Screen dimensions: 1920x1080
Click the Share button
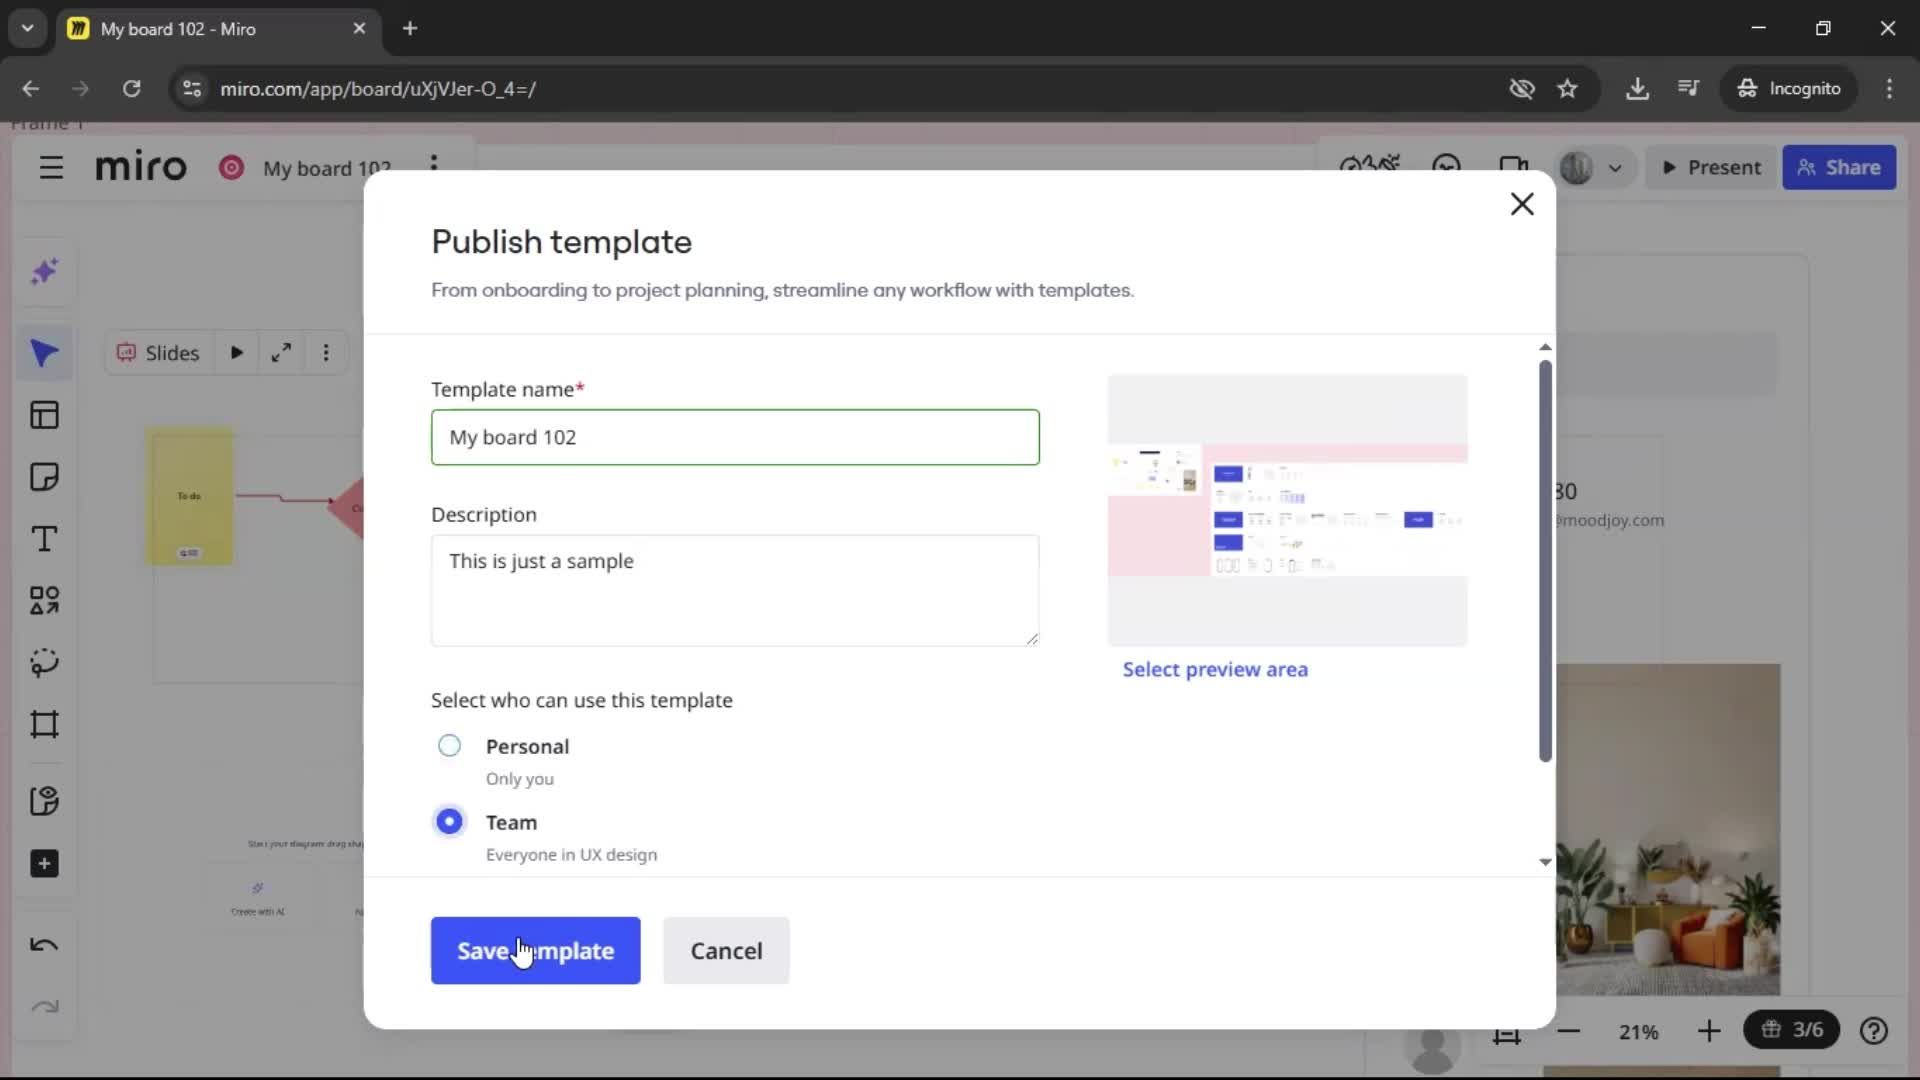[x=1839, y=168]
